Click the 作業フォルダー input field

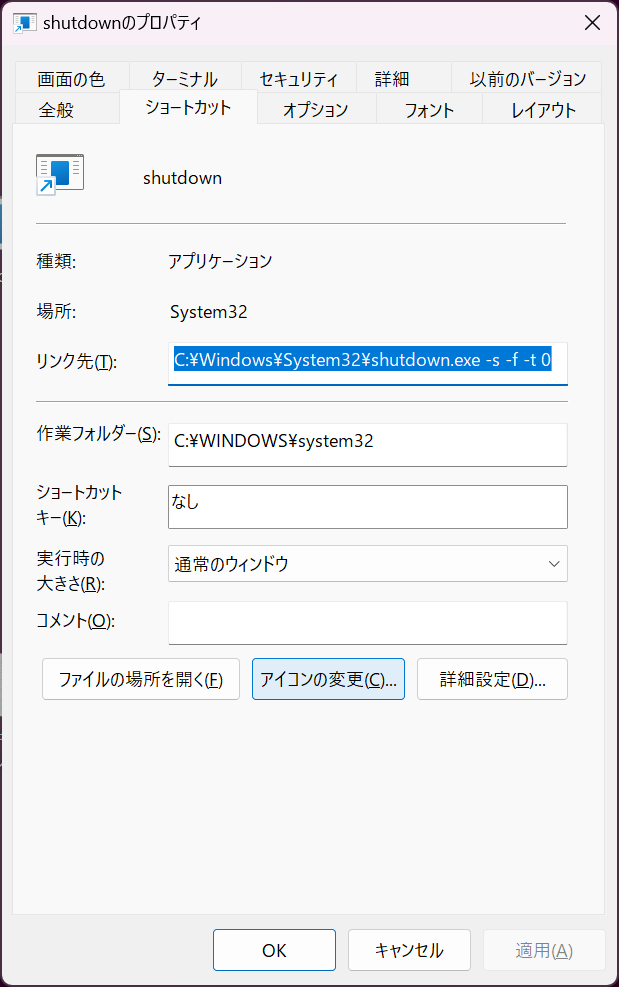coord(368,444)
